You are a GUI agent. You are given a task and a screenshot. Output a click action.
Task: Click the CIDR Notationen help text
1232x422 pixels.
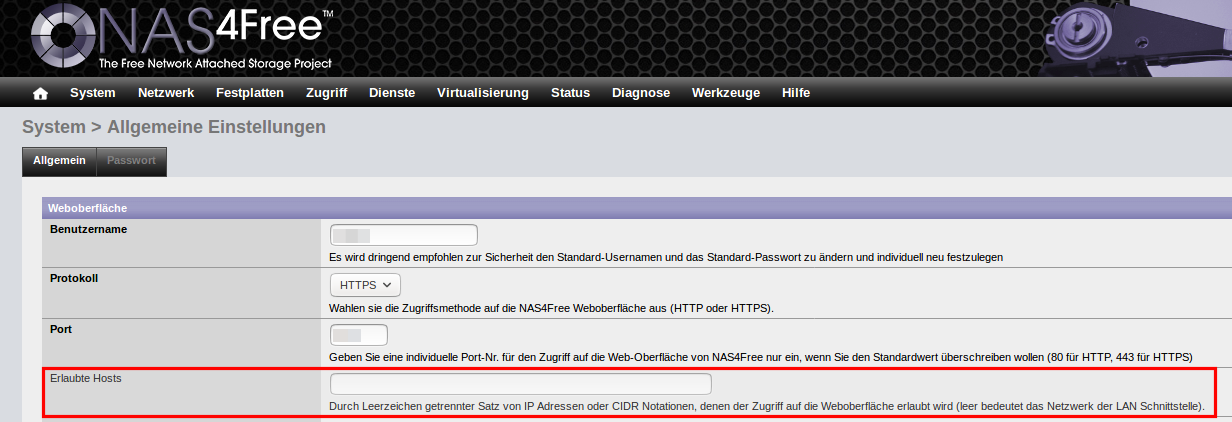pyautogui.click(x=766, y=407)
